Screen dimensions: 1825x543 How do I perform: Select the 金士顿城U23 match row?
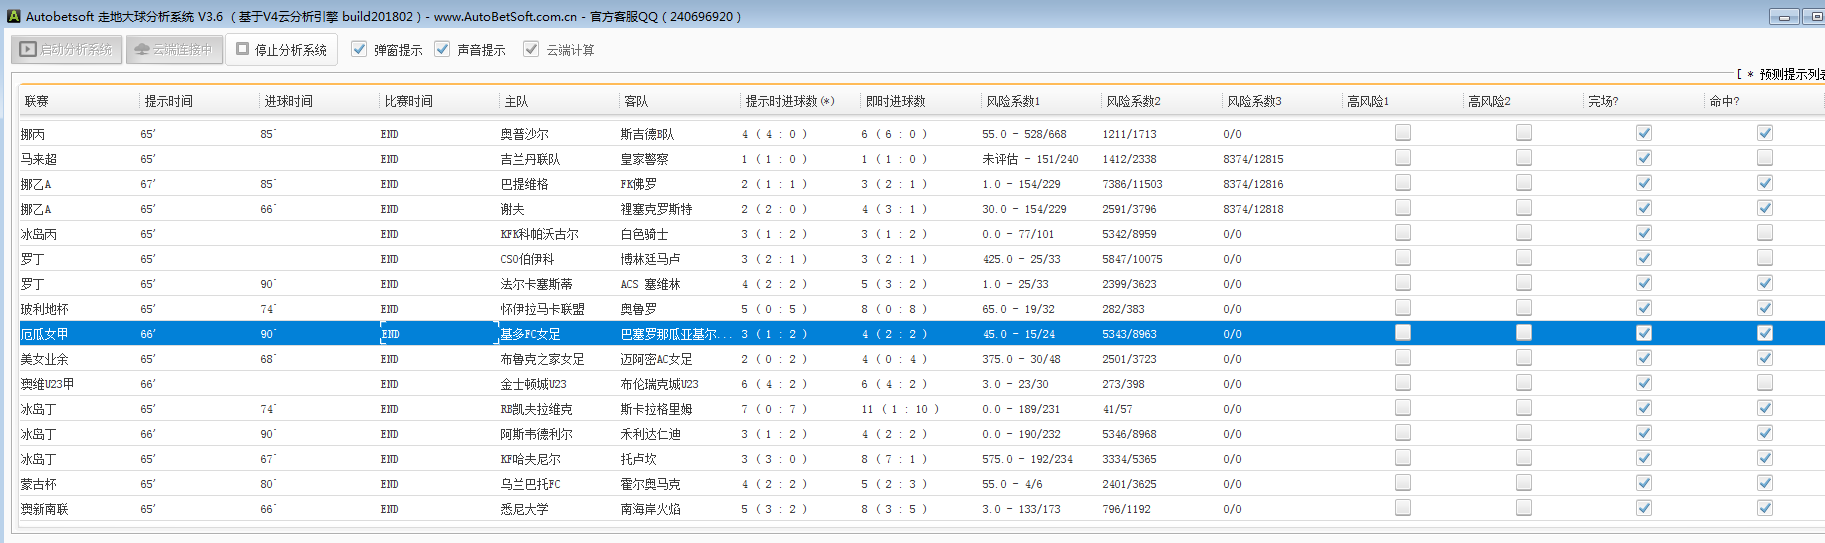coord(533,384)
